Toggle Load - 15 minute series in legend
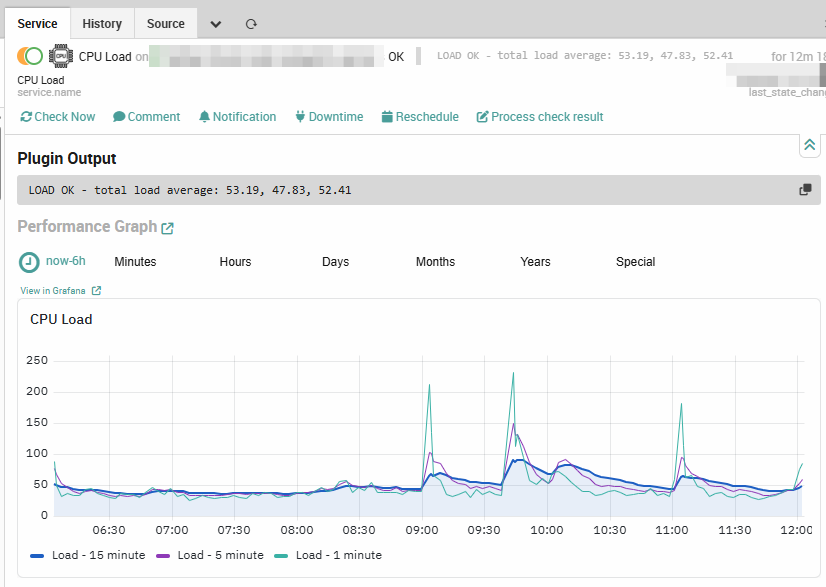826x587 pixels. click(x=87, y=555)
